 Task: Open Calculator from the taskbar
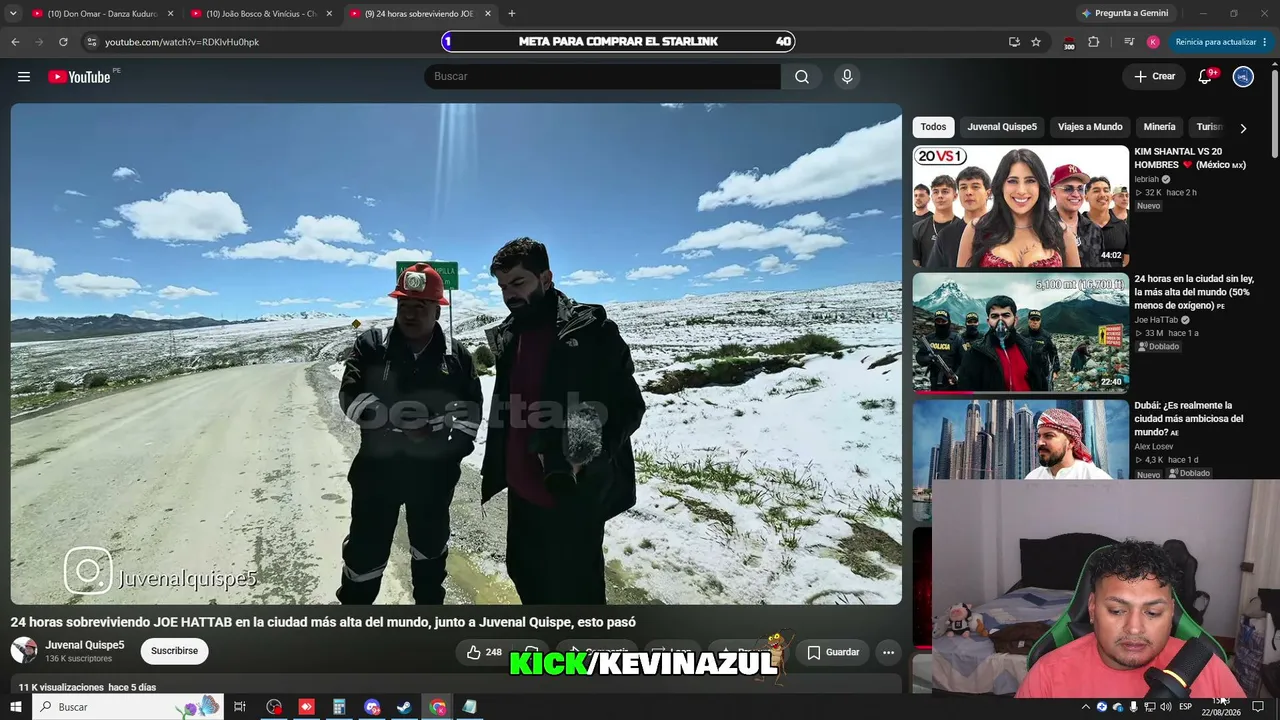click(x=340, y=707)
